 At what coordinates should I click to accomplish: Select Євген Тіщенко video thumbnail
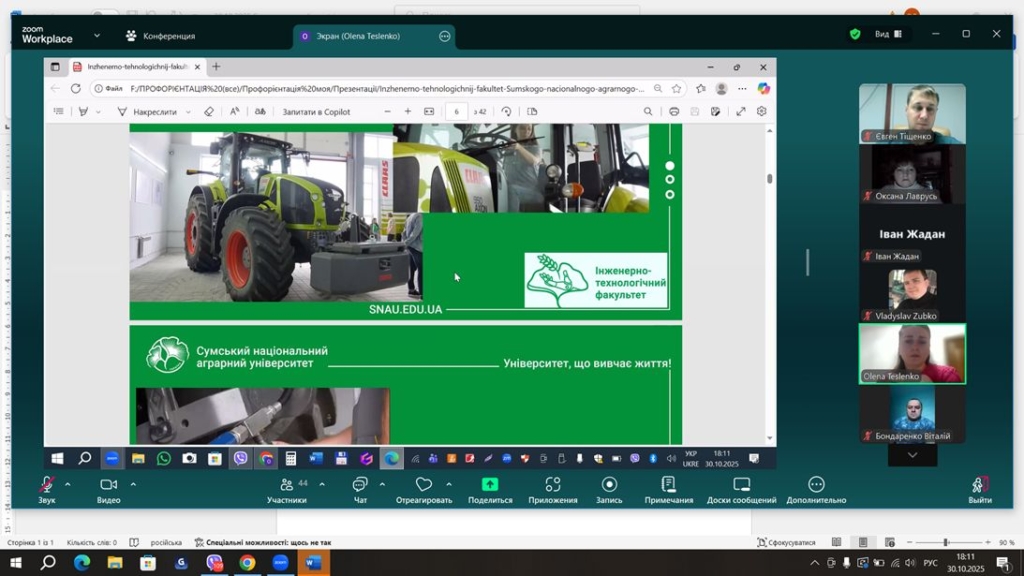[912, 113]
